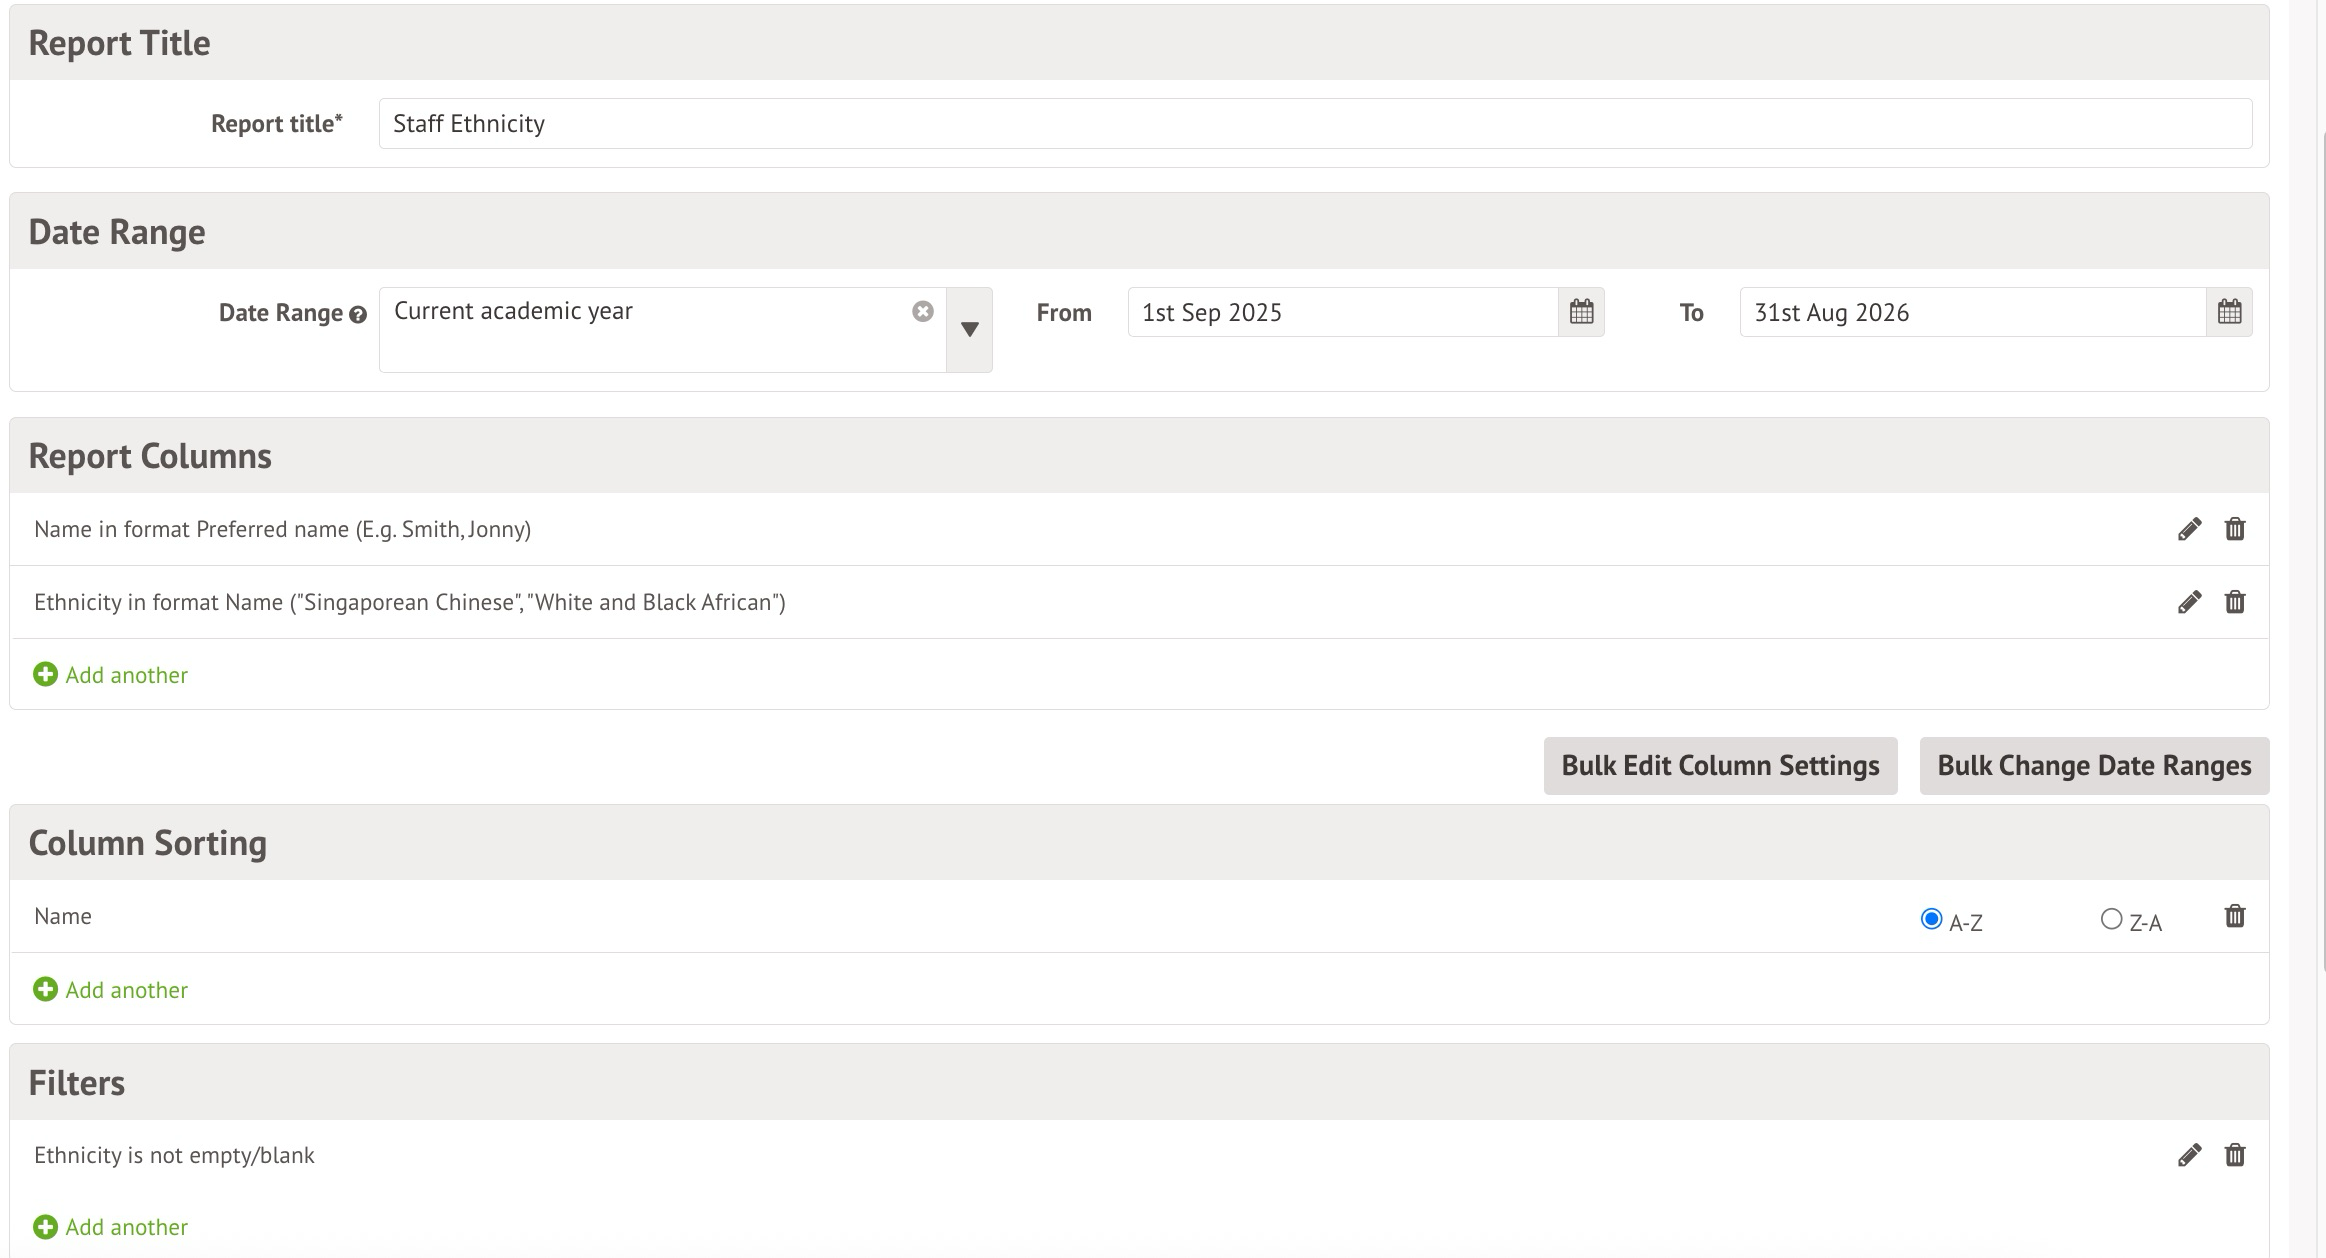2326x1258 pixels.
Task: Edit the Ethnicity not empty filter
Action: pos(2189,1155)
